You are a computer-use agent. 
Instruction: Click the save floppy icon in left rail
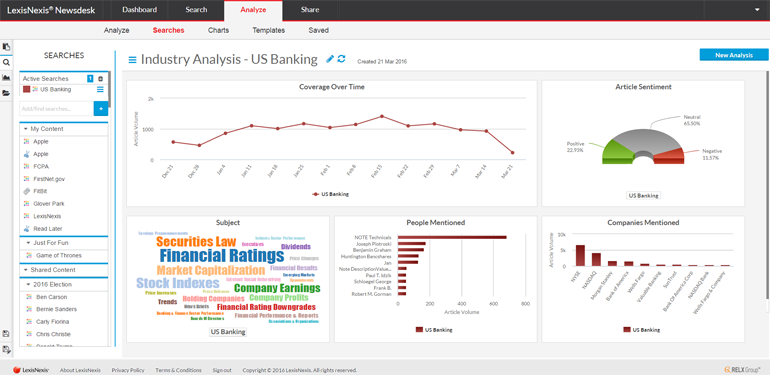pos(6,334)
